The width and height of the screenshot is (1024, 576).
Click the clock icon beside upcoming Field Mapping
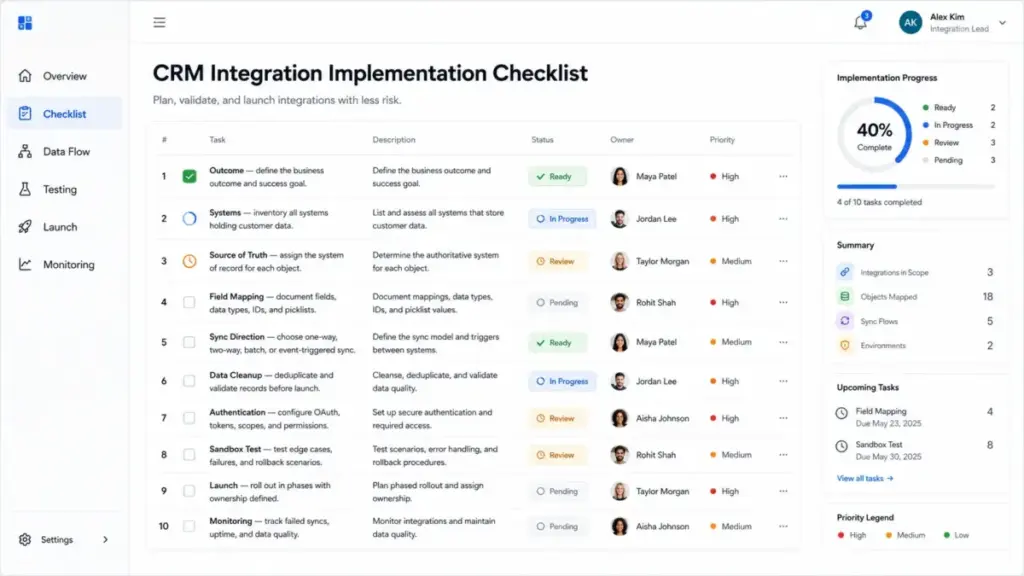pyautogui.click(x=842, y=413)
